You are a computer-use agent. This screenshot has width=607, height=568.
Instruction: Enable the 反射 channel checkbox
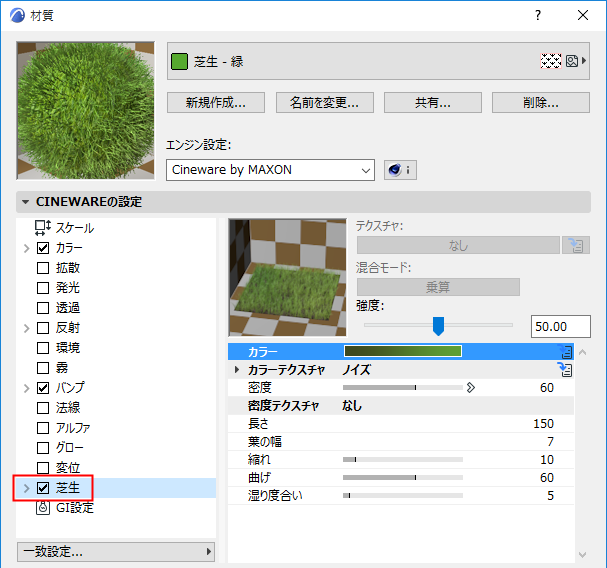pos(43,328)
